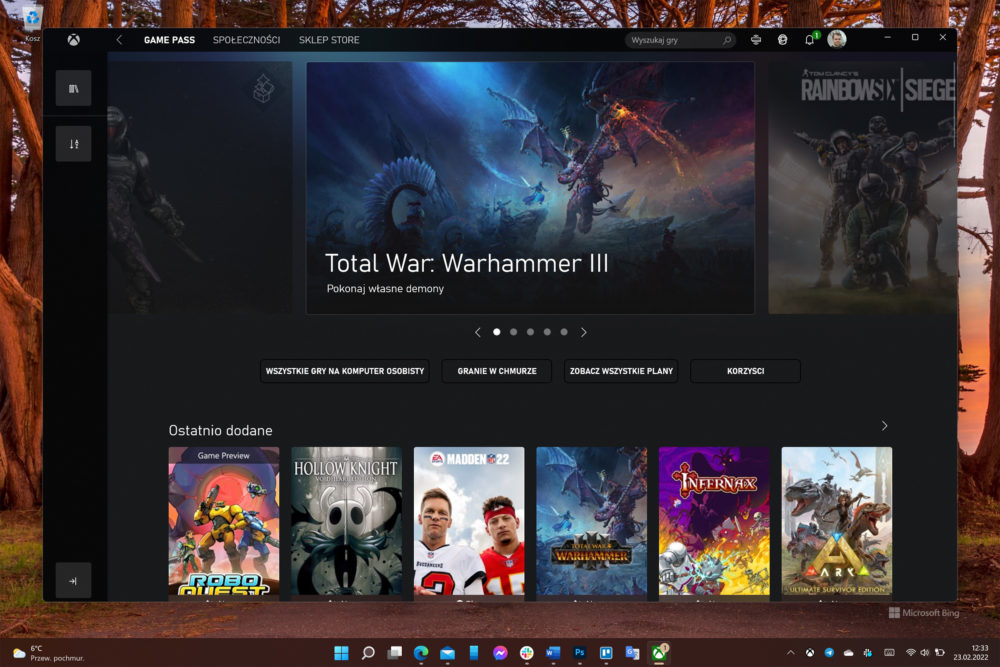This screenshot has width=1000, height=667.
Task: Click the Slack icon in the system tray
Action: tap(868, 653)
